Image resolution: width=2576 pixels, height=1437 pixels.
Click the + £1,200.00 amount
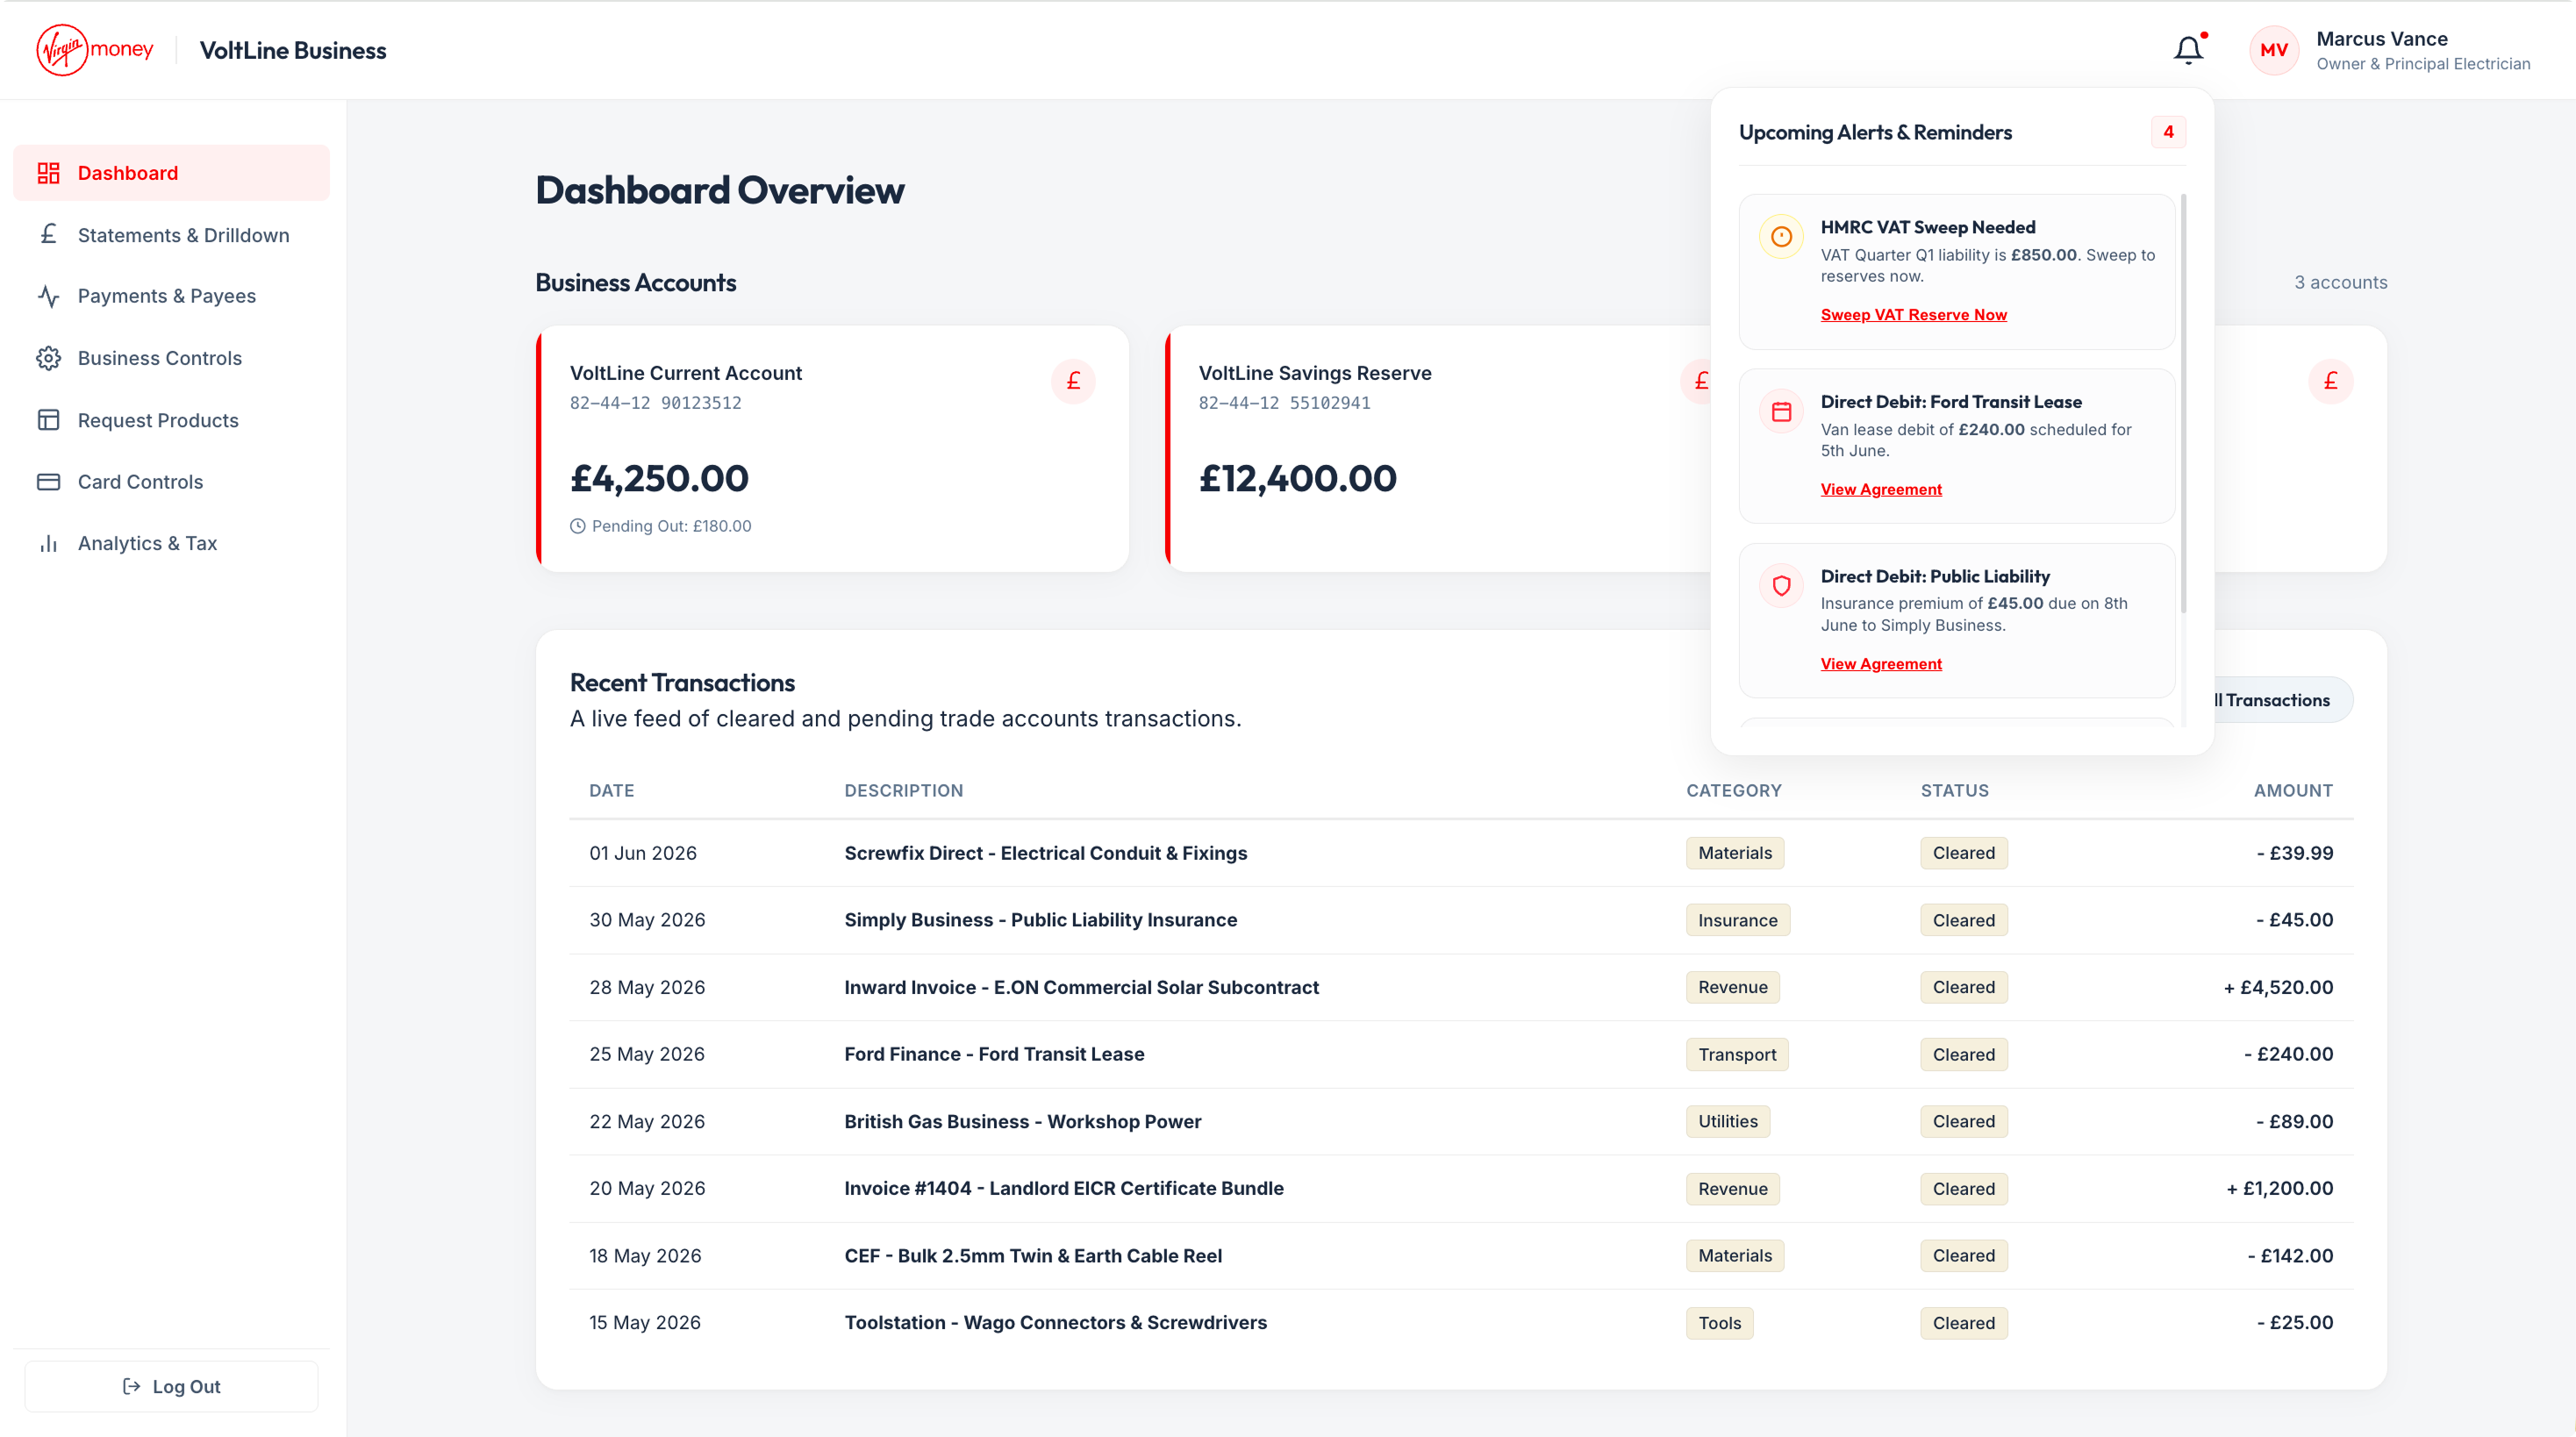pyautogui.click(x=2279, y=1188)
